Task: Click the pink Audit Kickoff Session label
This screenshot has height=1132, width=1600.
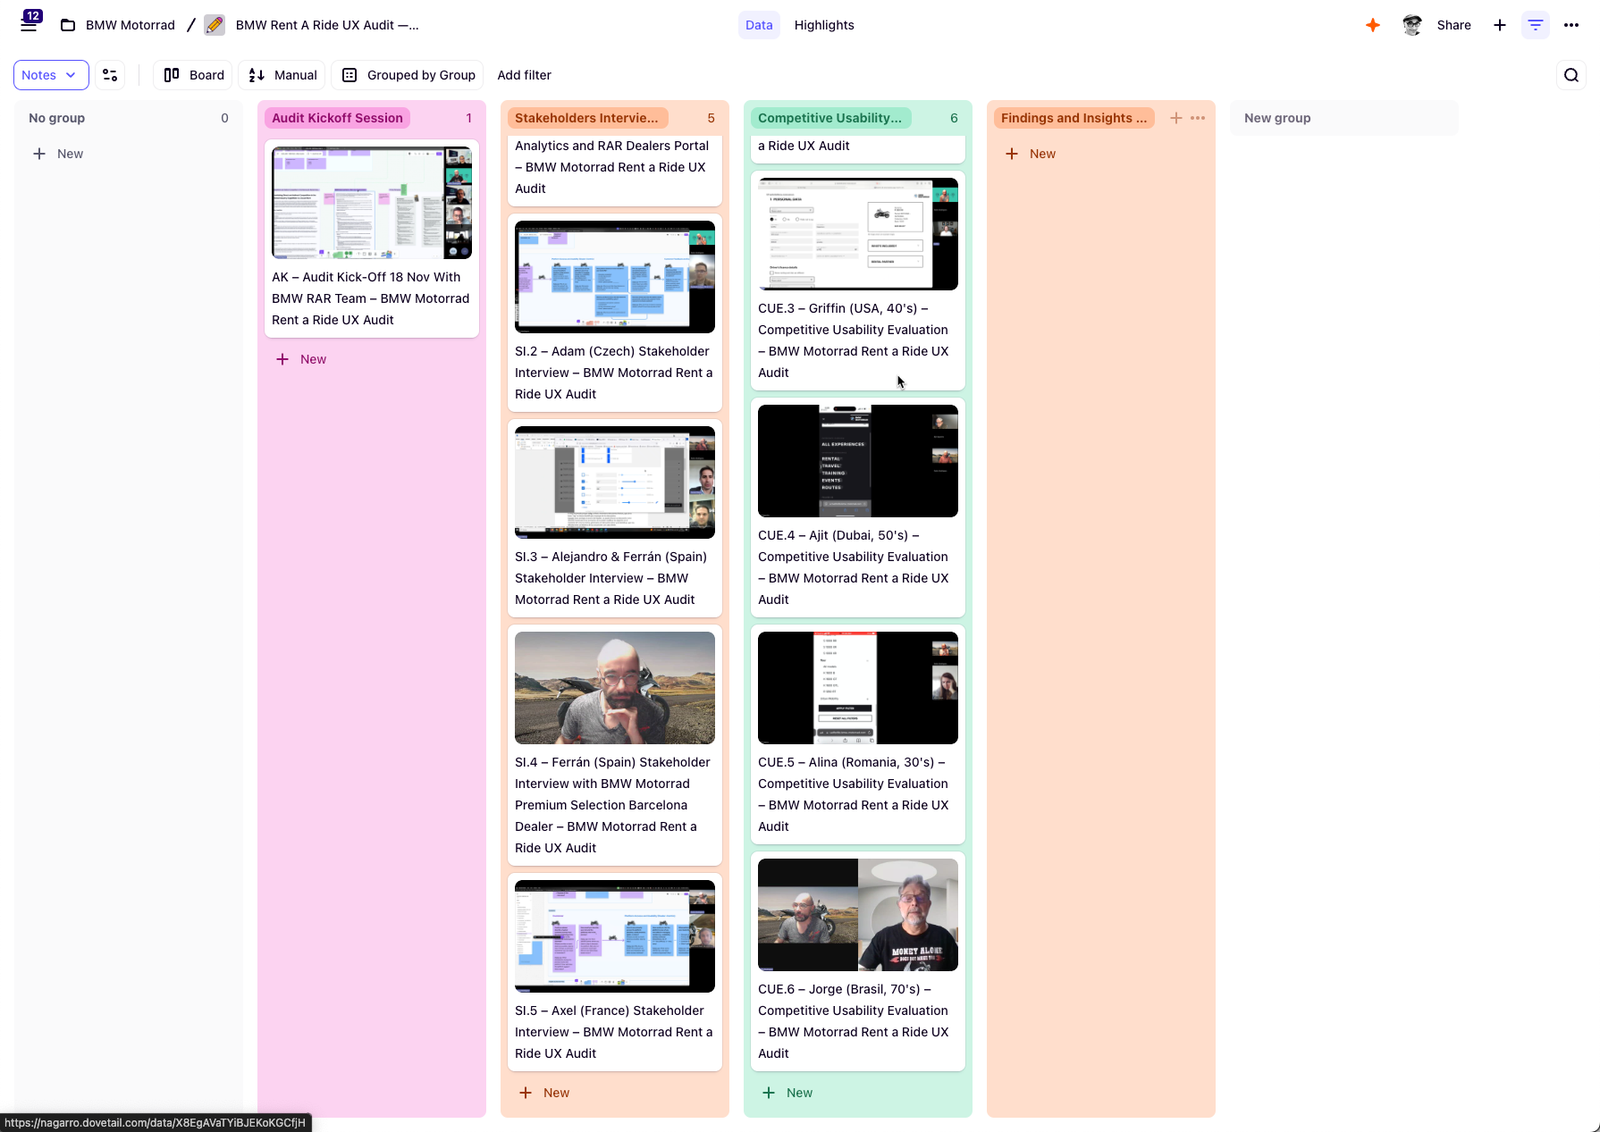Action: pos(337,118)
